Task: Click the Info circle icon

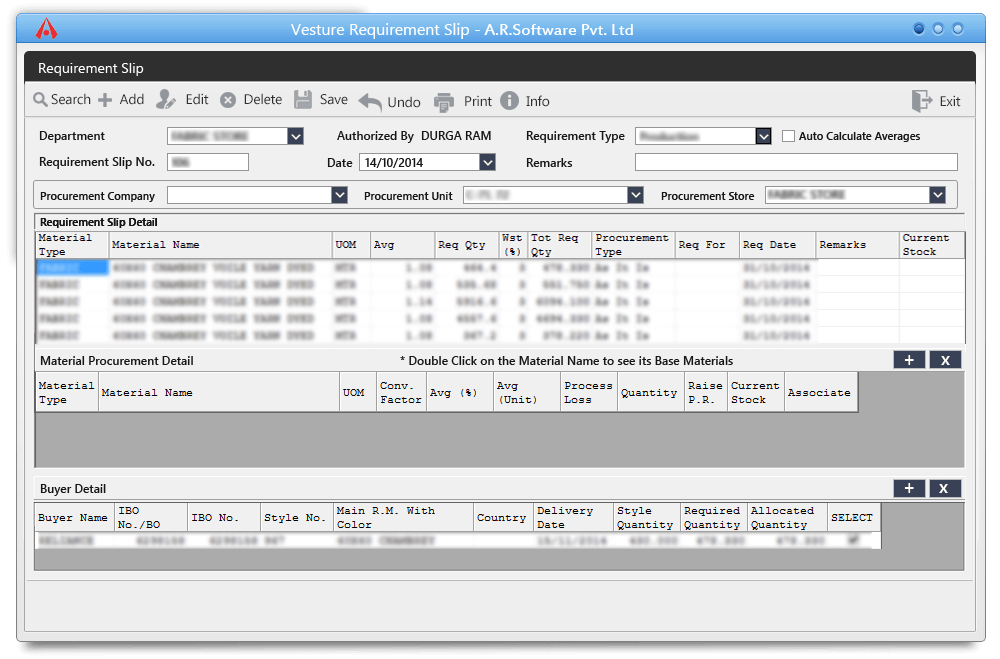Action: click(510, 100)
